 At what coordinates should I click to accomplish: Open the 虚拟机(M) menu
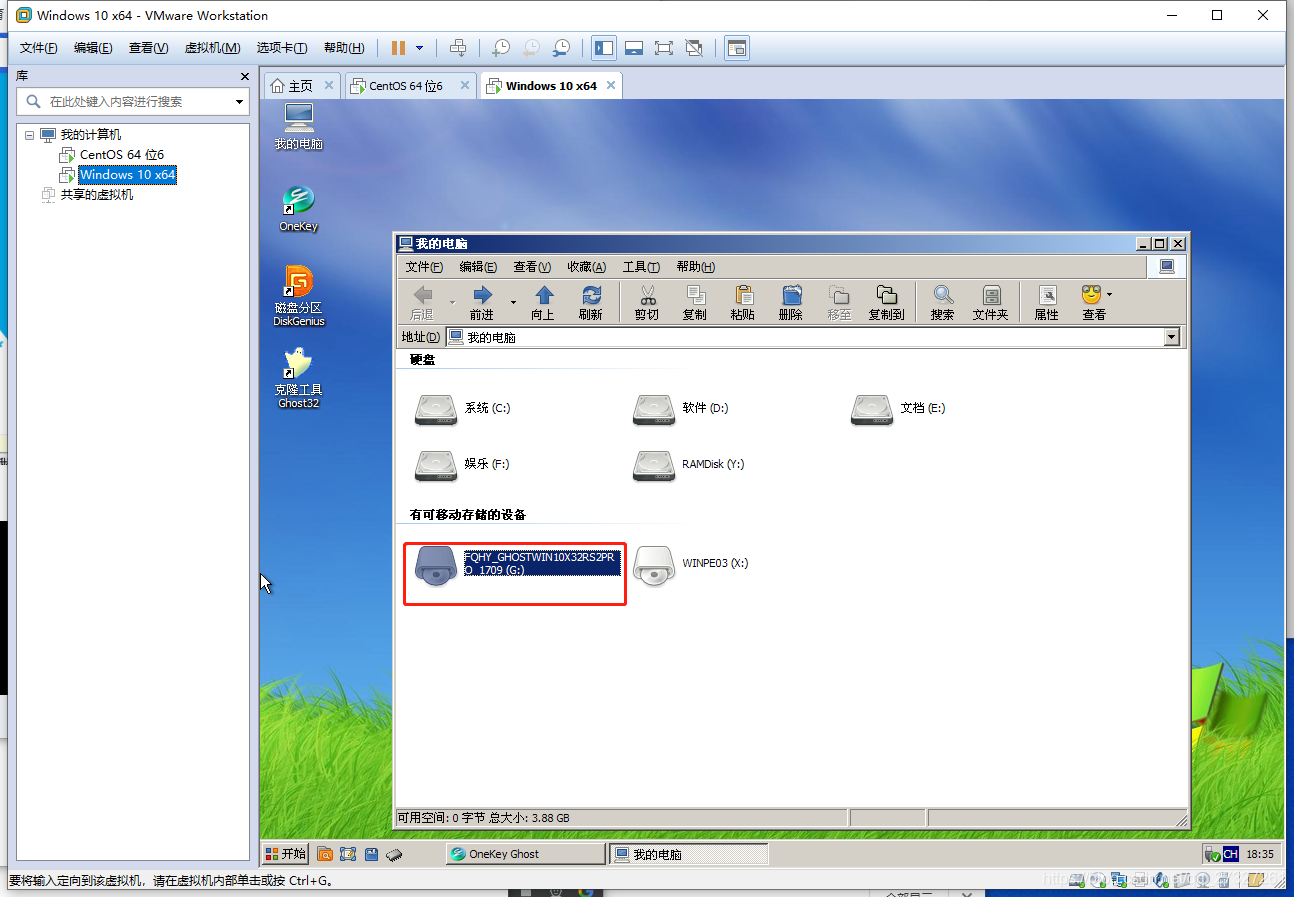point(213,48)
